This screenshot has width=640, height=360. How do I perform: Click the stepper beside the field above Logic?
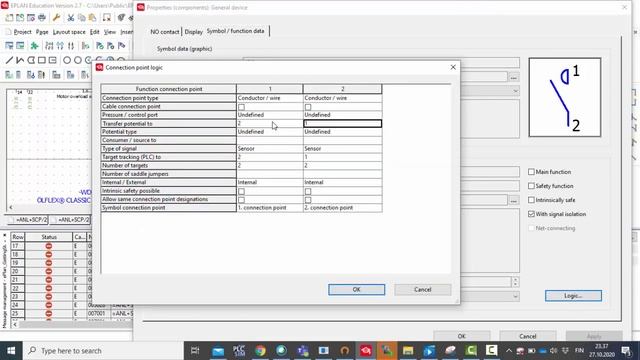pos(515,282)
